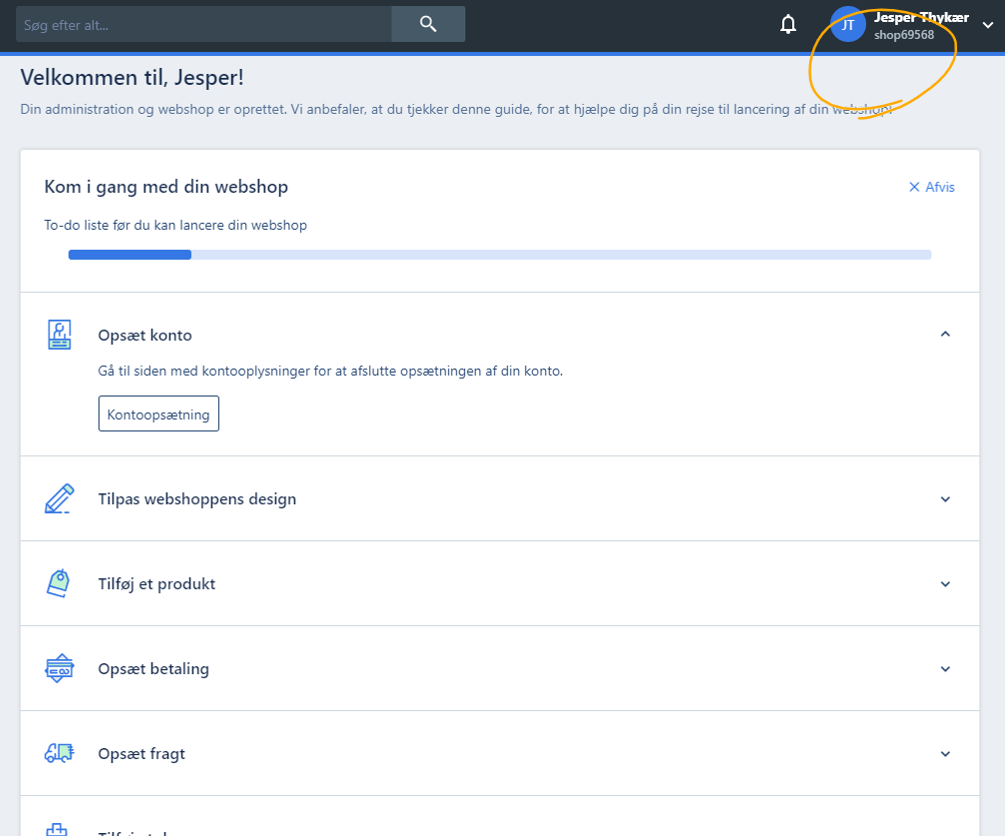
Task: Click the product tag icon
Action: pos(59,583)
